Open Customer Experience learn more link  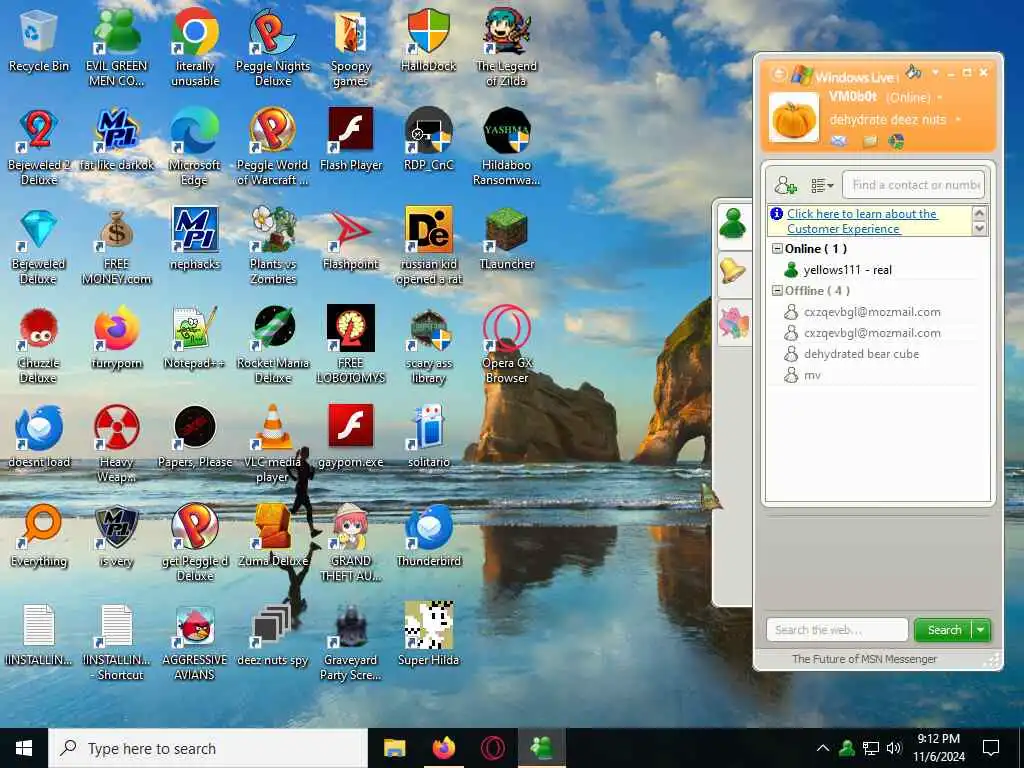pyautogui.click(x=862, y=221)
